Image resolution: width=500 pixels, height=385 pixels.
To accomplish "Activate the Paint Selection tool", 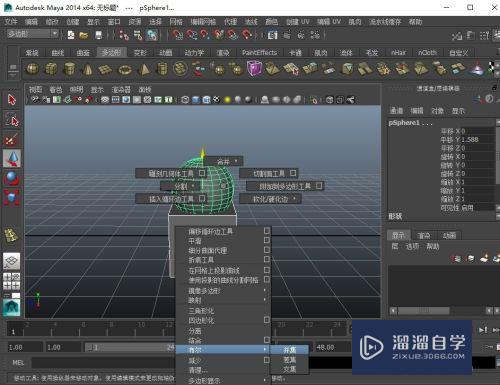I will tap(12, 139).
